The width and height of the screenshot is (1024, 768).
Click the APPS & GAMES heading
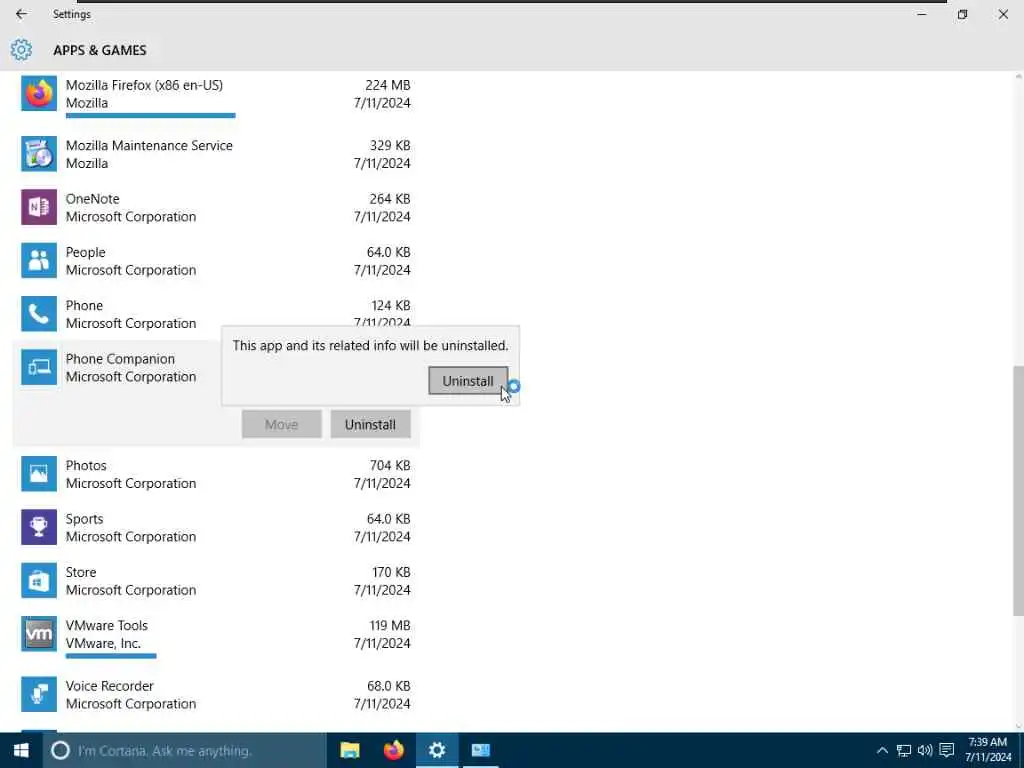(100, 50)
